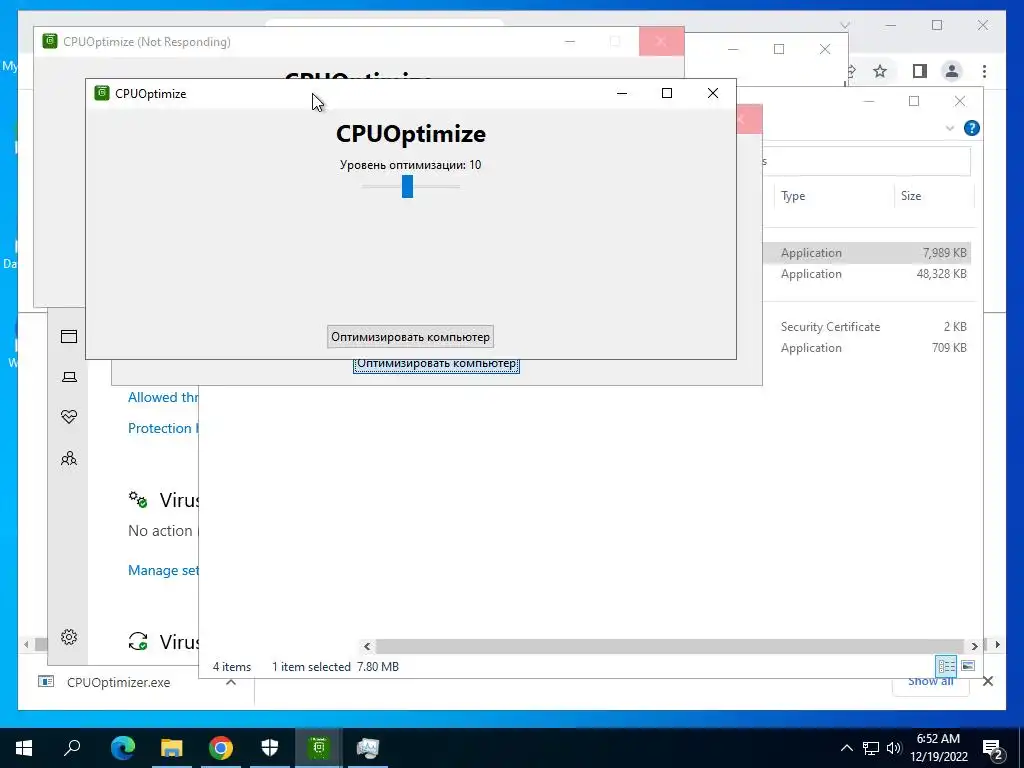Screen dimensions: 1024x768
Task: Maximize the front CPUOptimize window
Action: [667, 93]
